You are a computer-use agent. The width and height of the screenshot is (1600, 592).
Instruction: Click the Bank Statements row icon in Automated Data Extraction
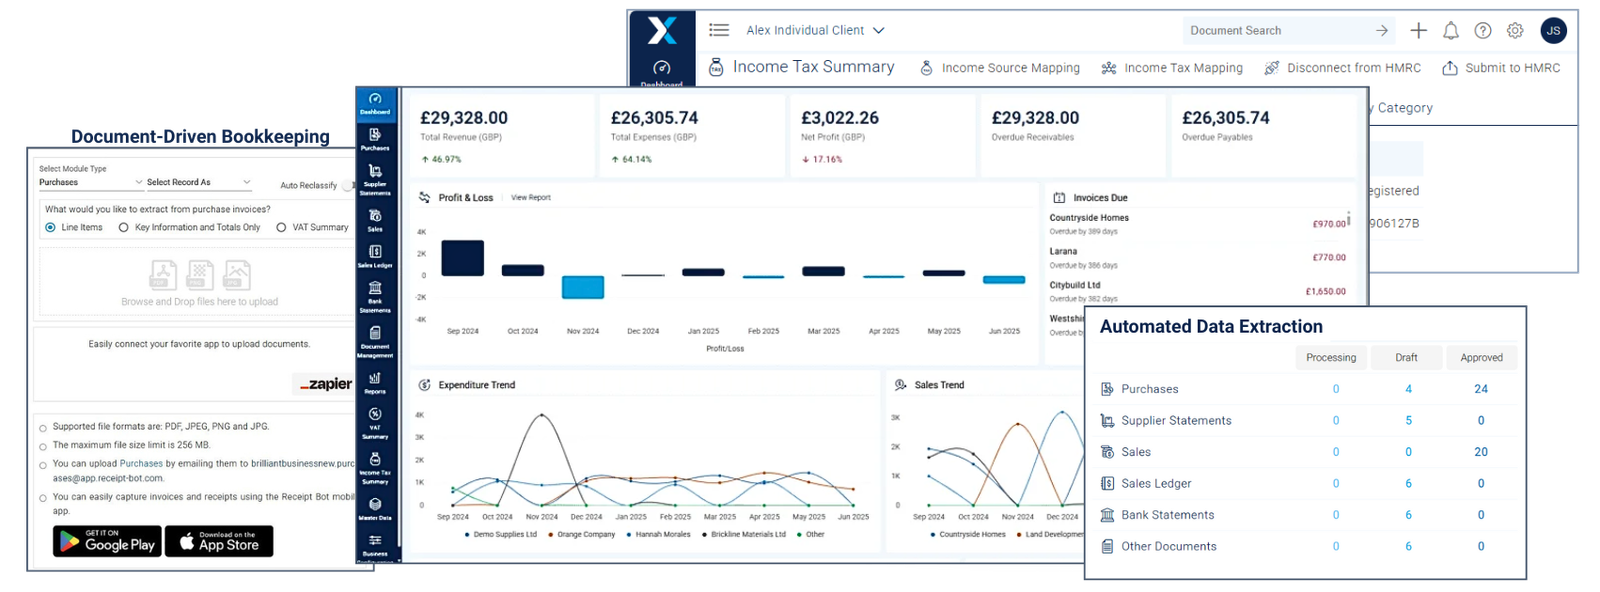(x=1107, y=515)
